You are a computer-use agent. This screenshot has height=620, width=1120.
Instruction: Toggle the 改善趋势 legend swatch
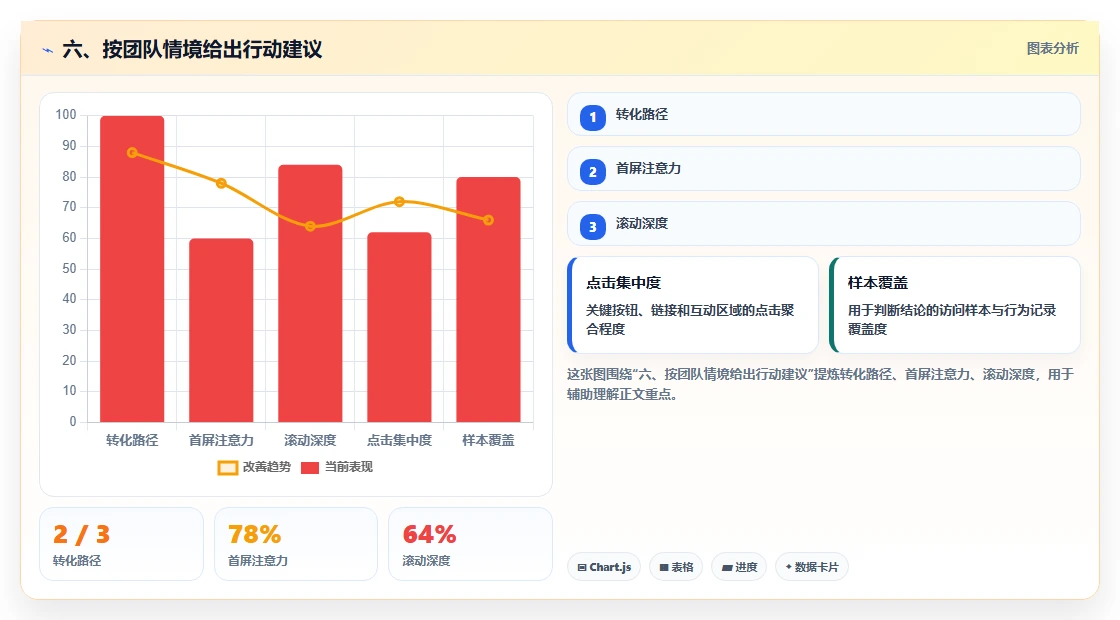coord(227,468)
